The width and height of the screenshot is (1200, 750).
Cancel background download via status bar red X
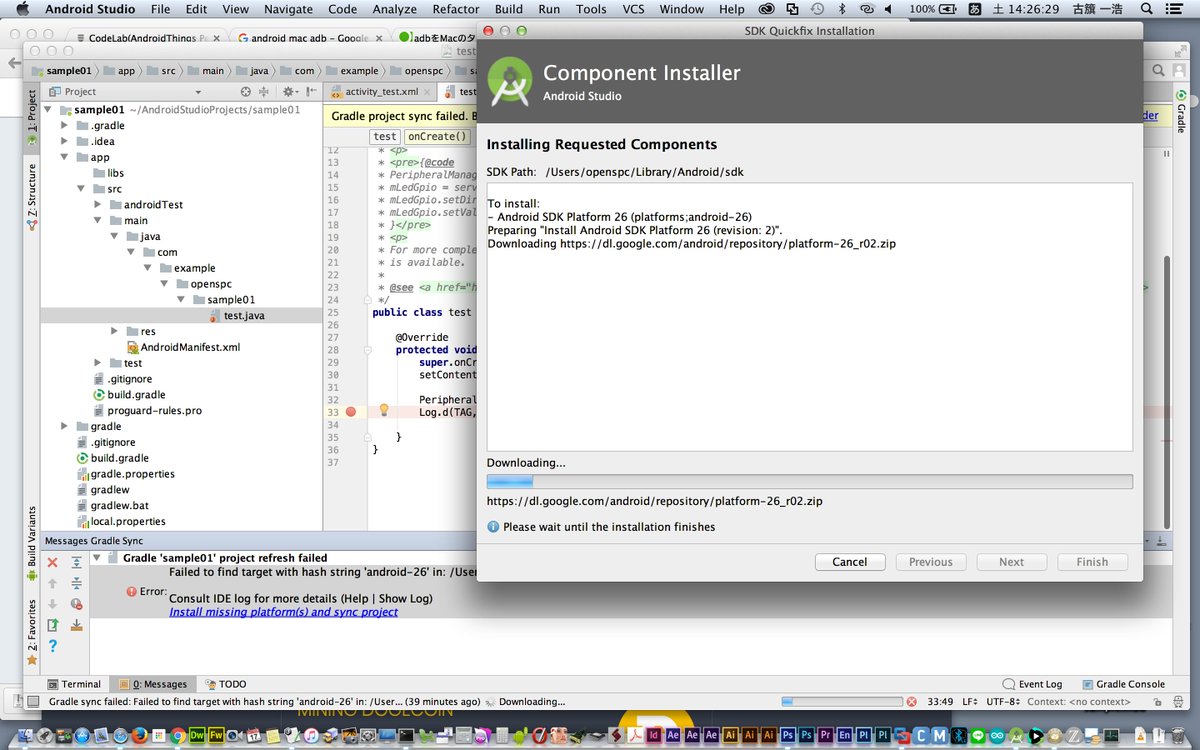[x=914, y=702]
